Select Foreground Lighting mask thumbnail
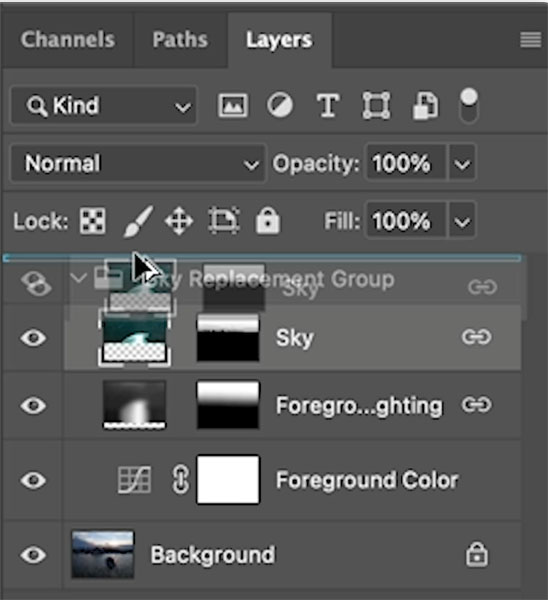Image resolution: width=548 pixels, height=600 pixels. coord(228,405)
